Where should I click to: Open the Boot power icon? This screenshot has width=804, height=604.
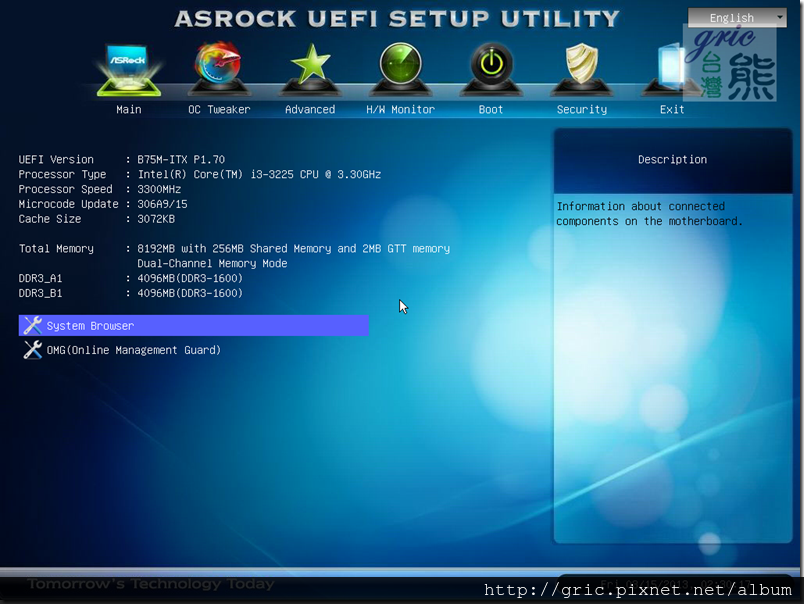click(491, 69)
